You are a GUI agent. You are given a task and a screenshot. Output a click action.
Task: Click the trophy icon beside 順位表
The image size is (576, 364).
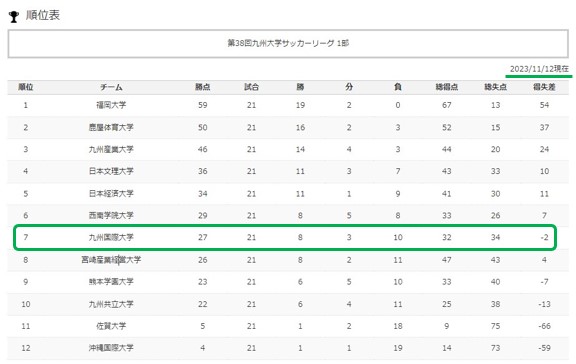tap(14, 17)
